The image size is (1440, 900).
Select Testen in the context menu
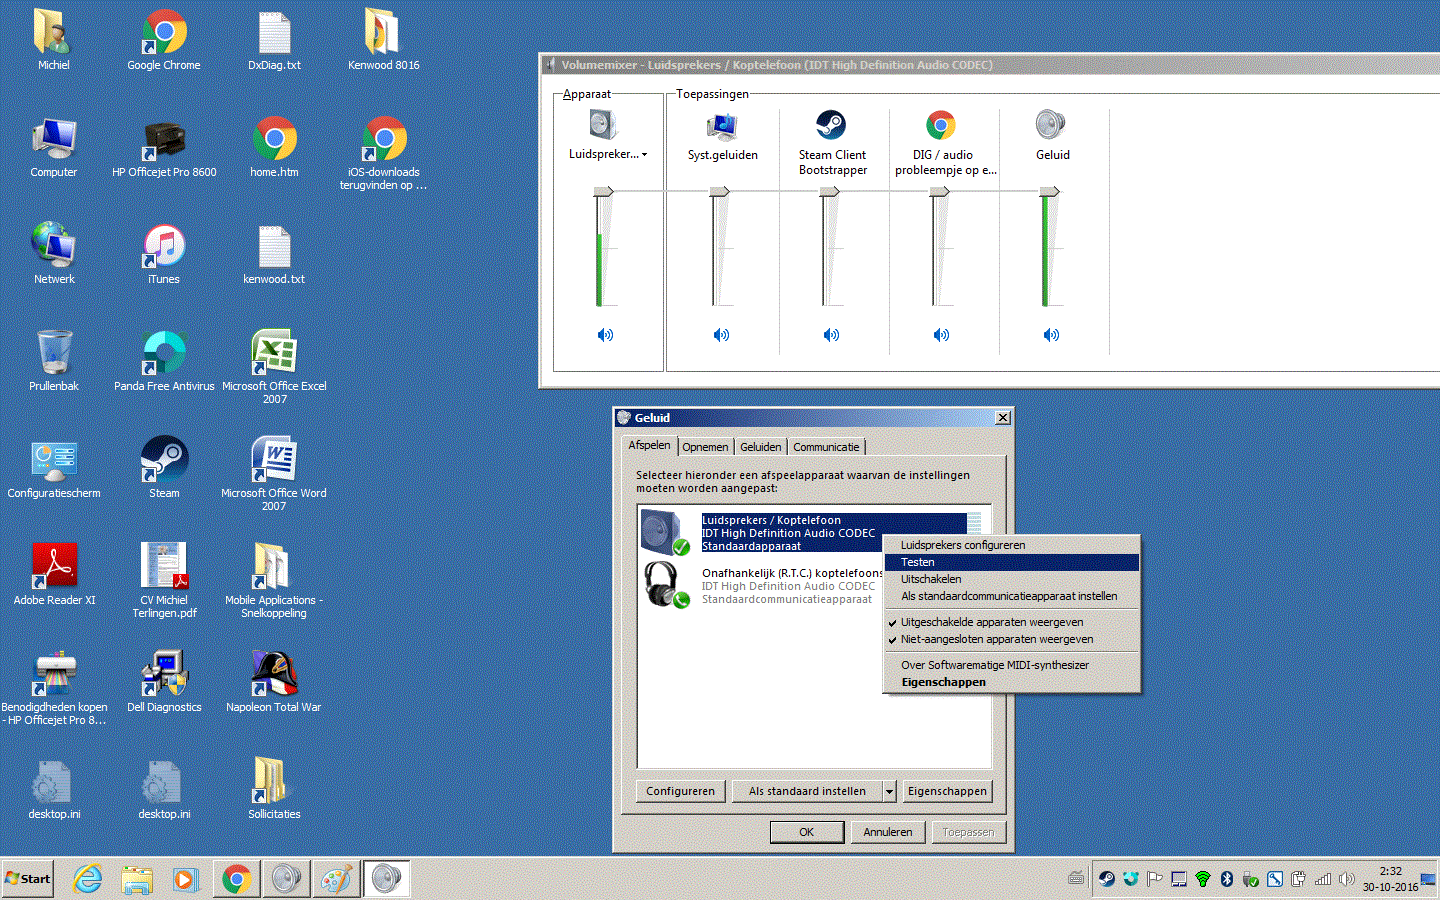coord(1012,562)
